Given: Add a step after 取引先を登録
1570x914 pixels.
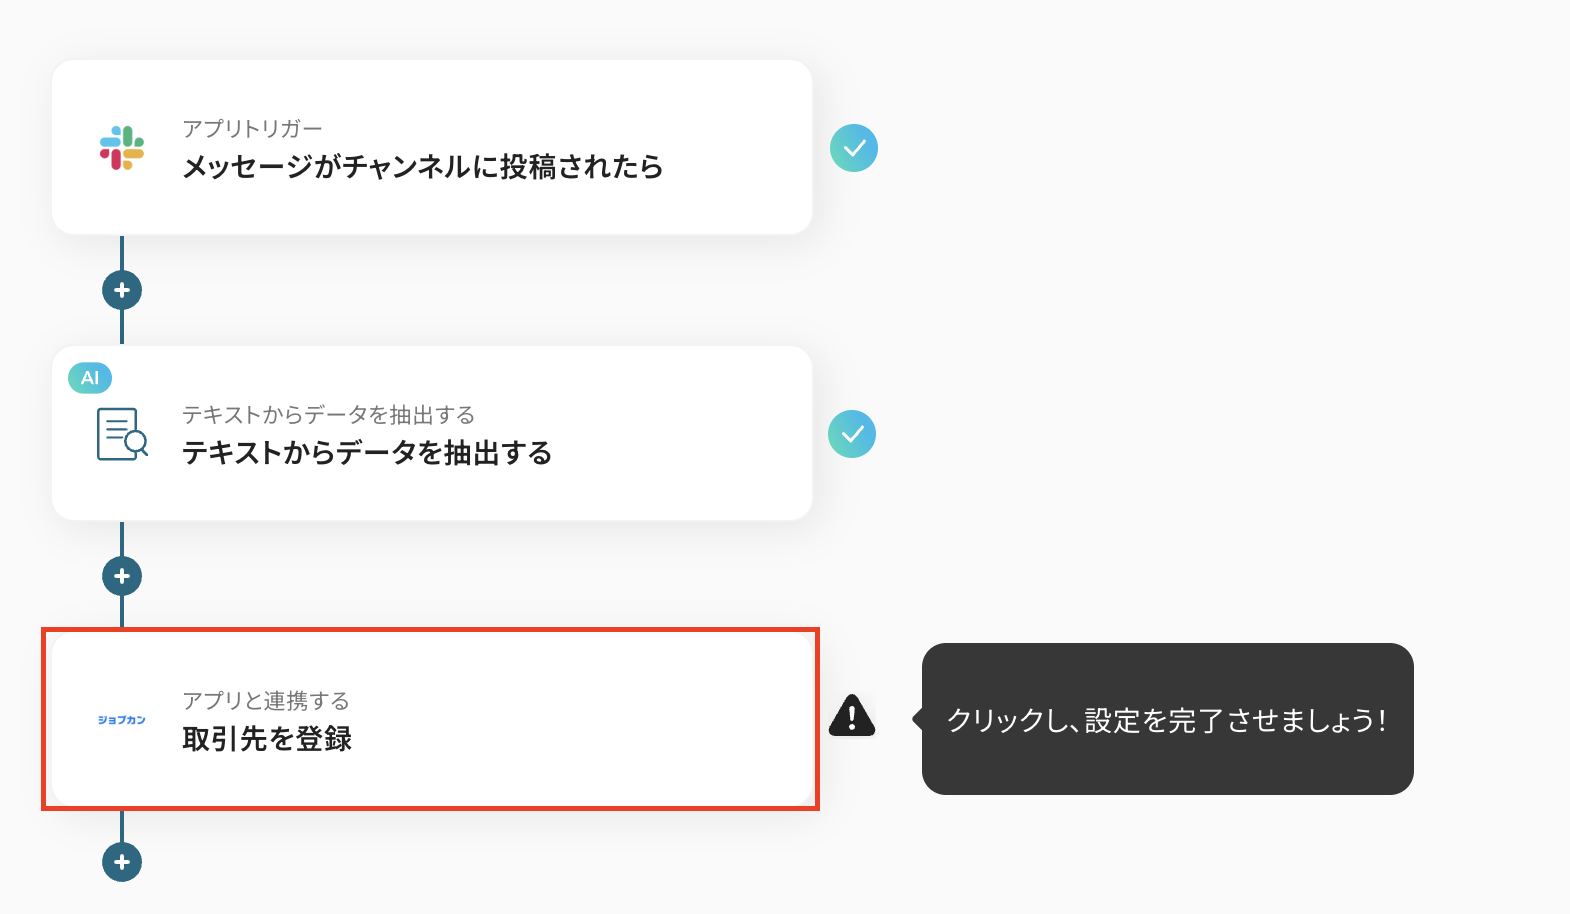Looking at the screenshot, I should (122, 862).
